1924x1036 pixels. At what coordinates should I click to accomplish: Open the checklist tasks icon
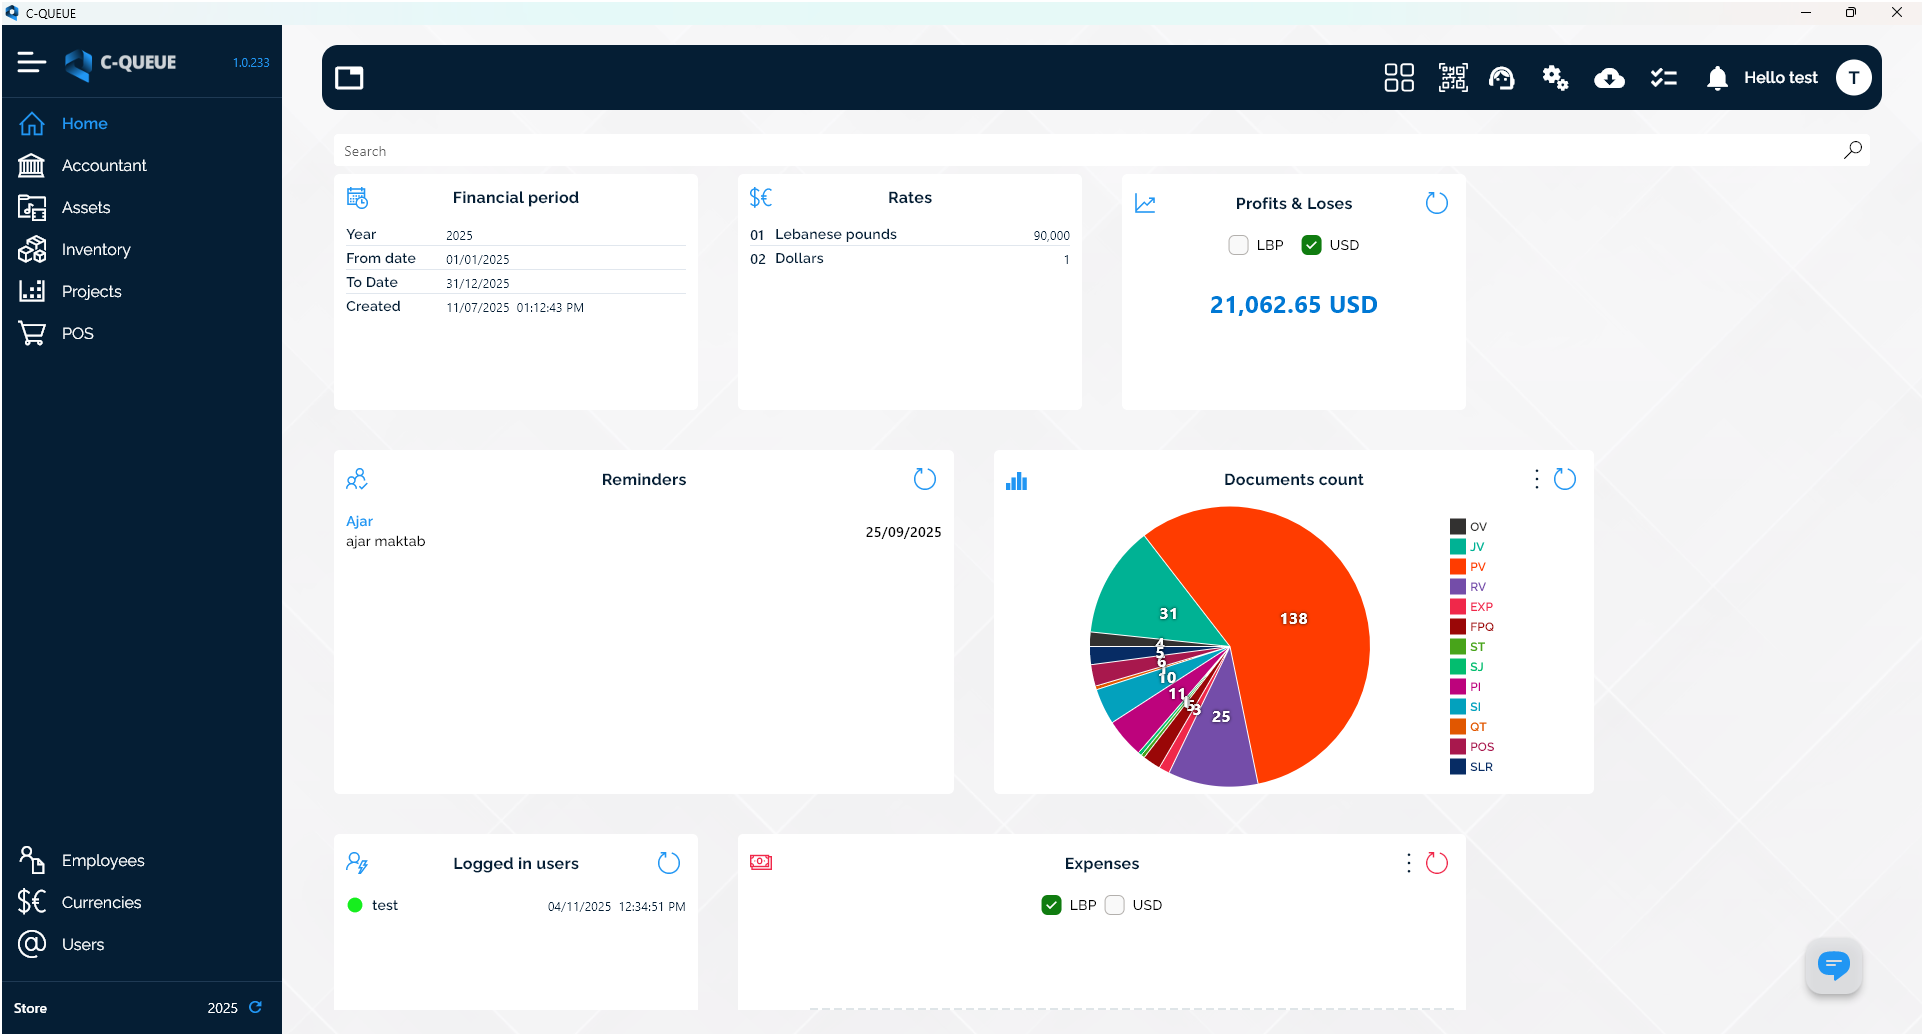(x=1664, y=77)
